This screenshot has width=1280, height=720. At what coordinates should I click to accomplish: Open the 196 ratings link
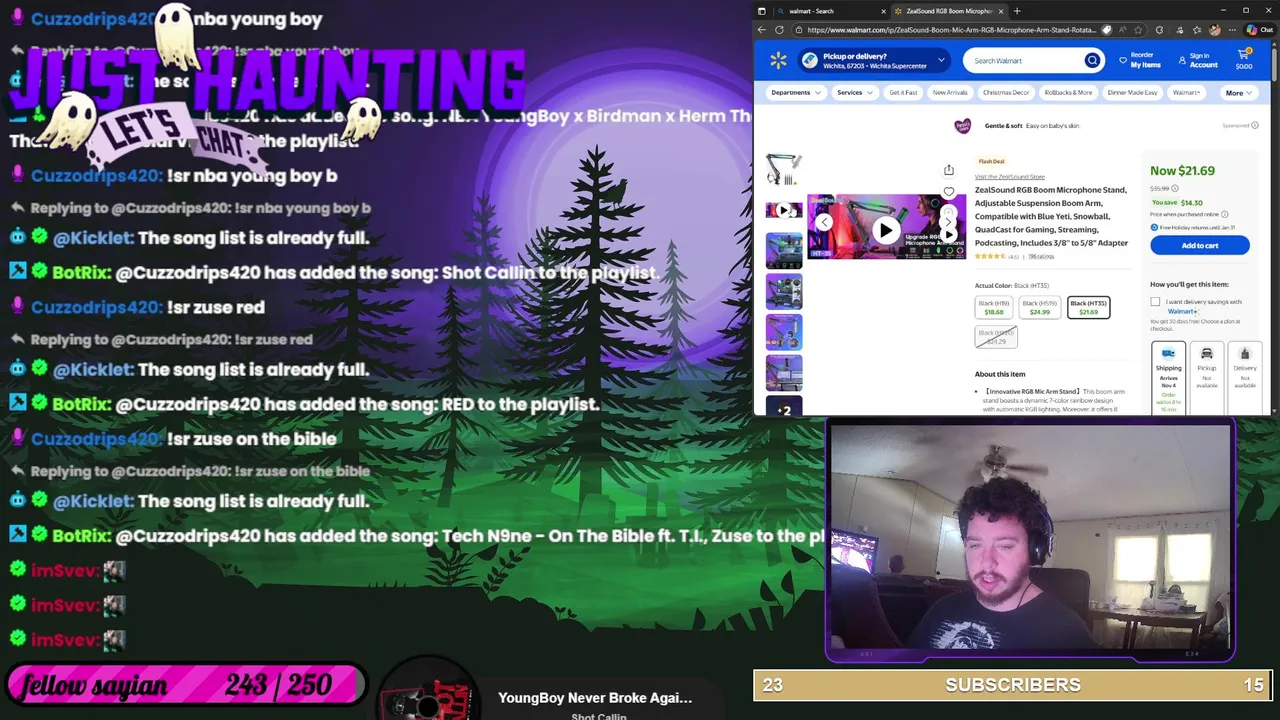(1043, 257)
